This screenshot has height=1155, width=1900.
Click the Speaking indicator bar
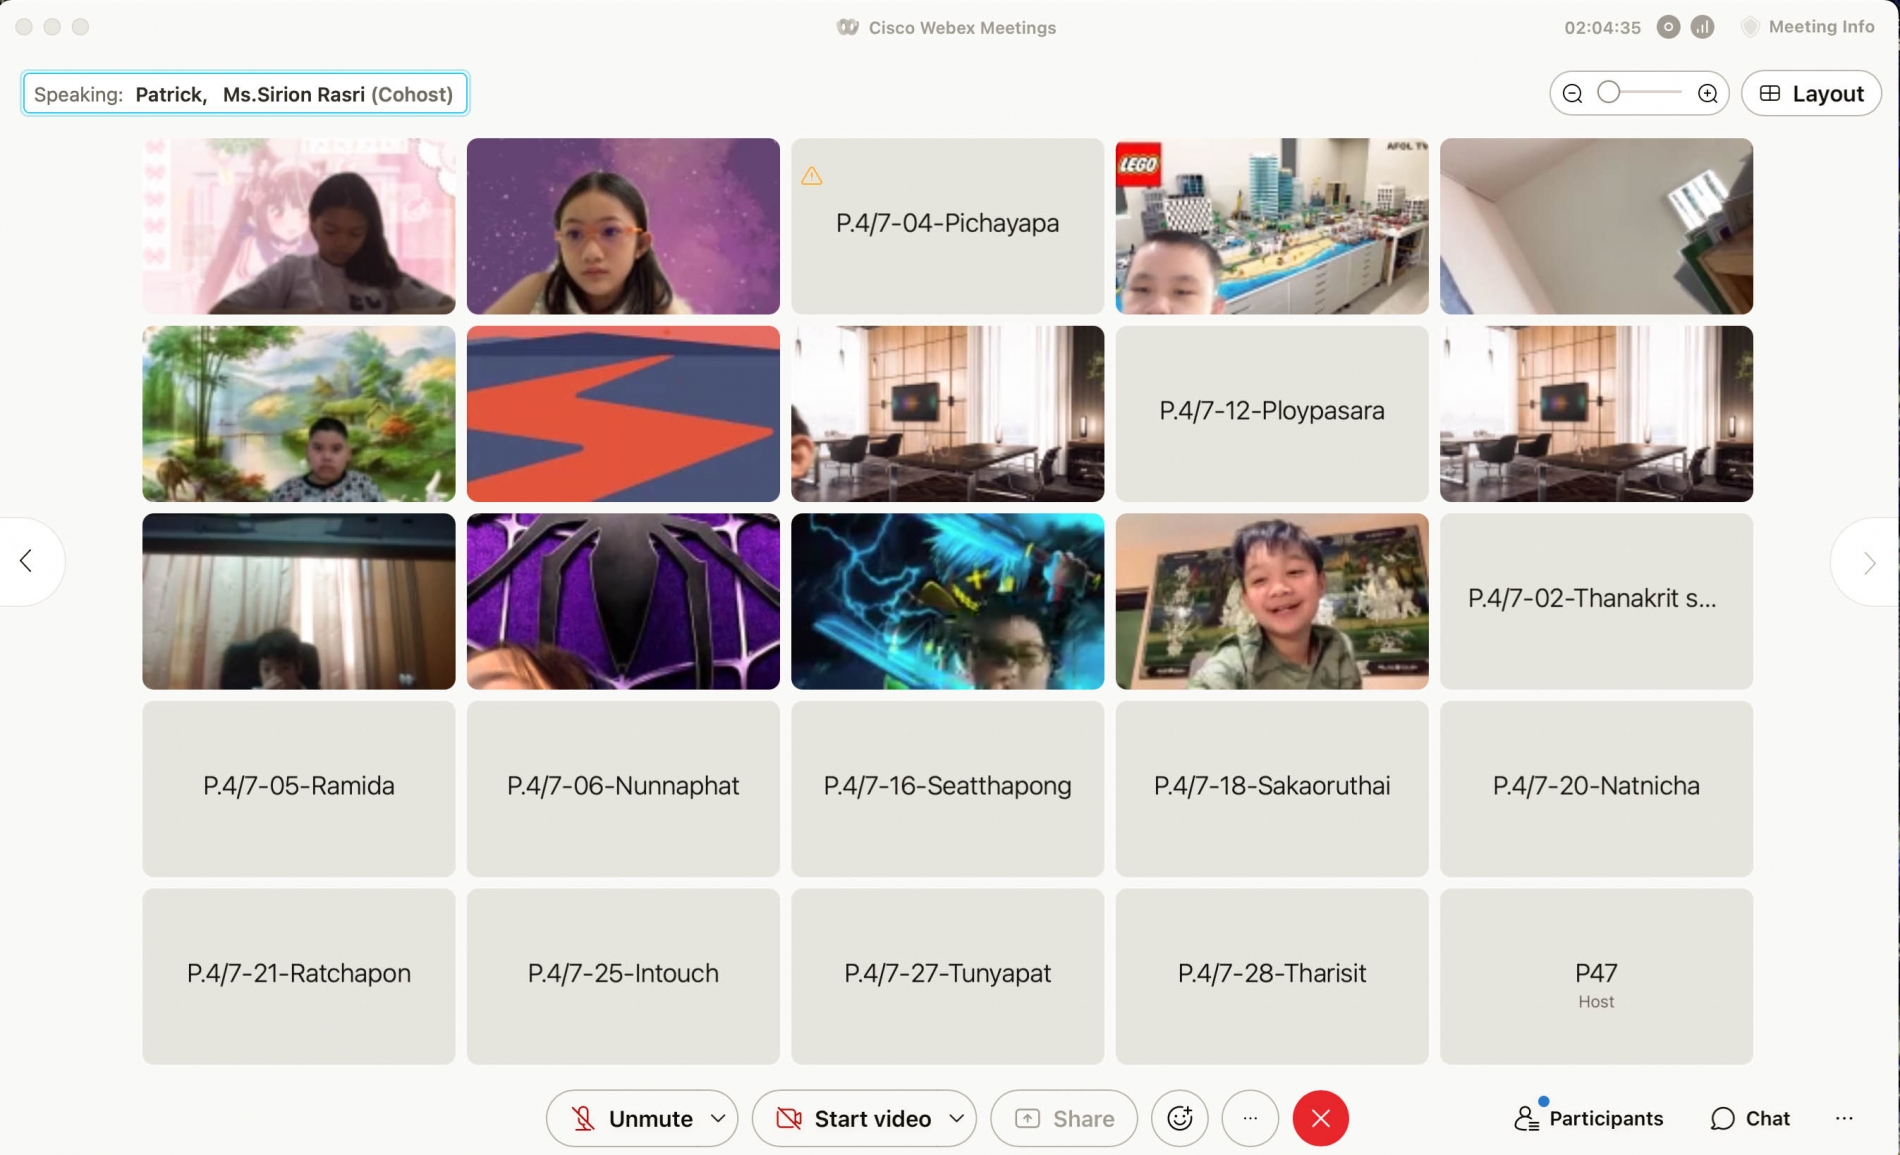(245, 94)
